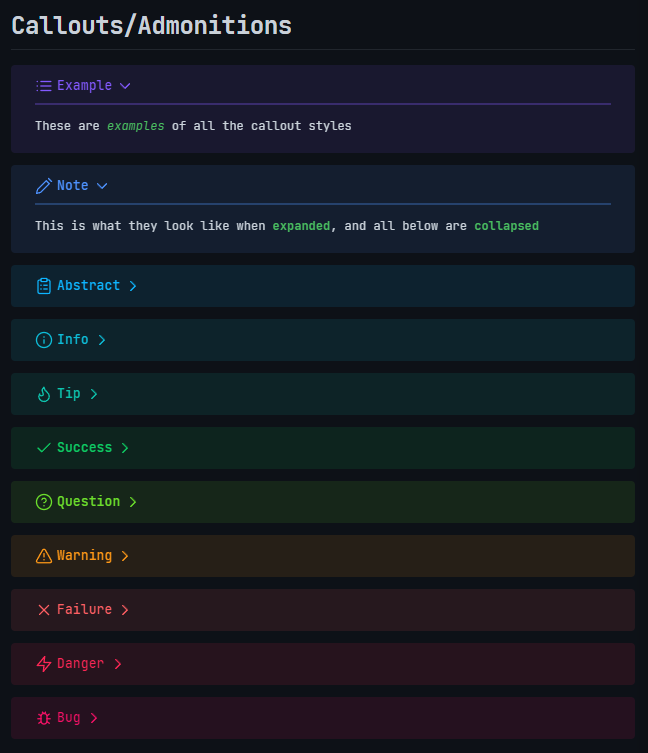Expand the Tip callout chevron
The height and width of the screenshot is (753, 648).
pyautogui.click(x=94, y=394)
